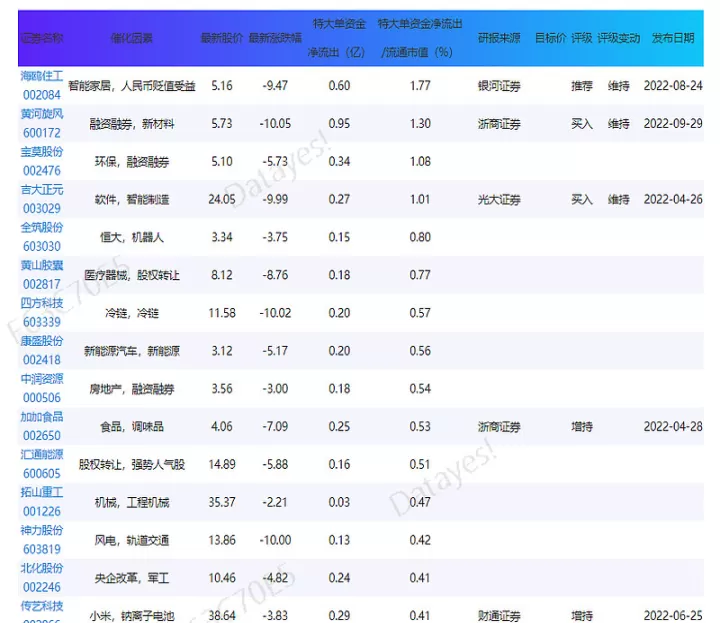Screen dimensions: 720x623
Task: Select catalyst text 新能源汽车，新能源
Action: [132, 351]
